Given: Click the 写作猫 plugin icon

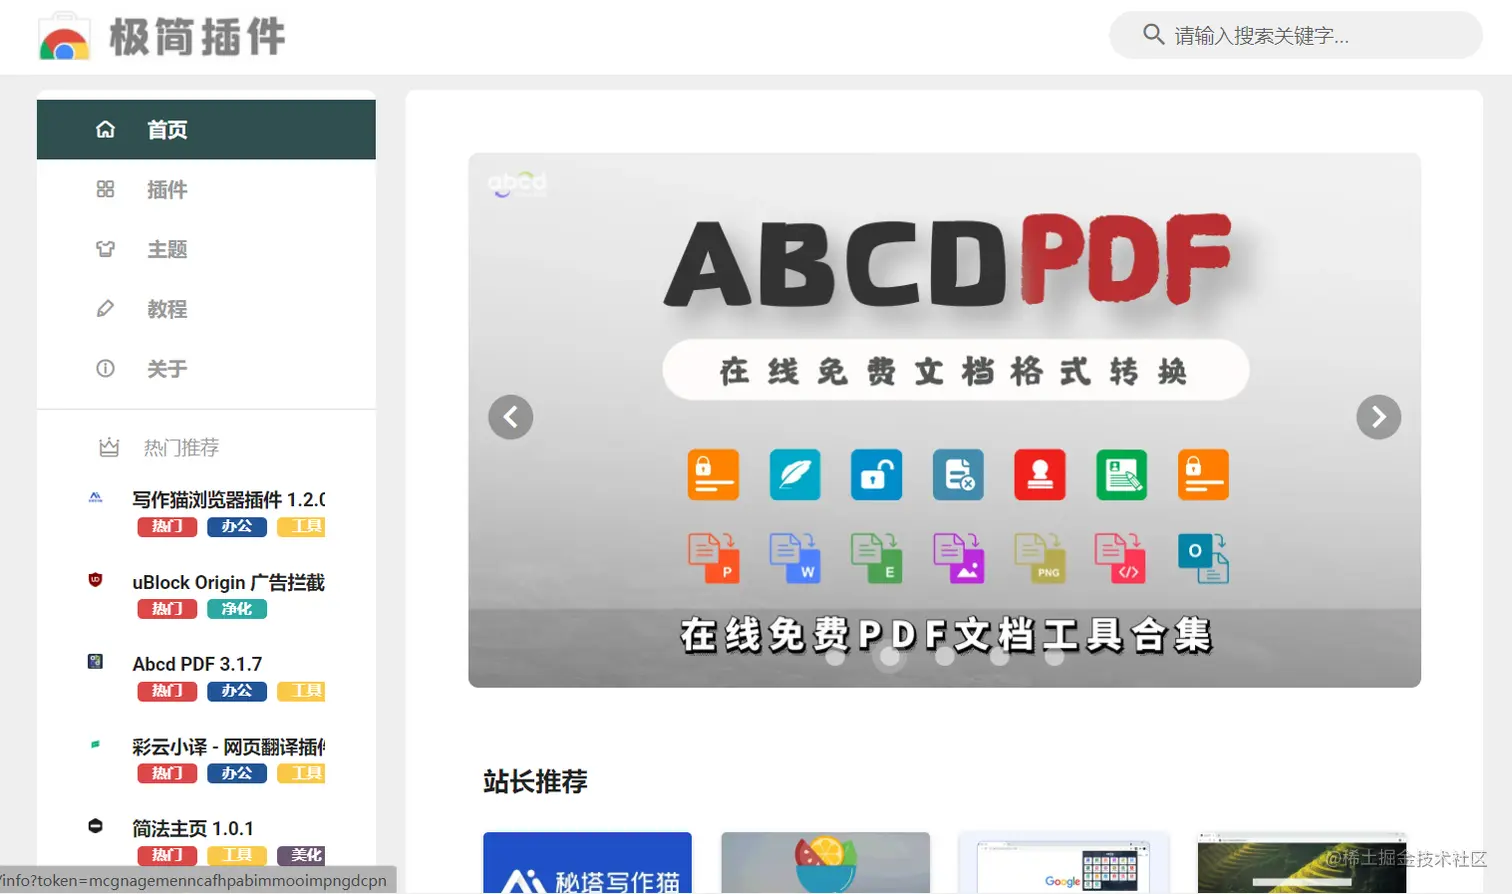Looking at the screenshot, I should pos(95,497).
